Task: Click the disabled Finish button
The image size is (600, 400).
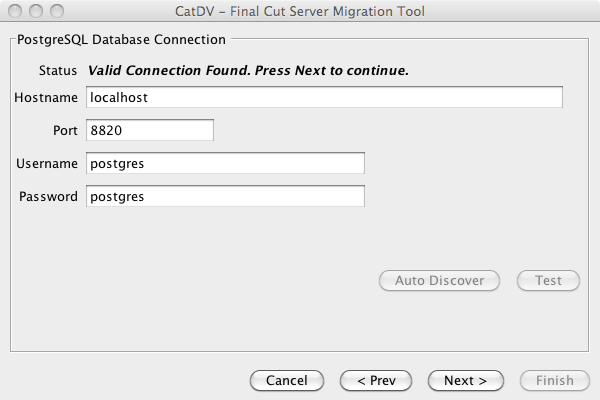Action: coord(555,380)
